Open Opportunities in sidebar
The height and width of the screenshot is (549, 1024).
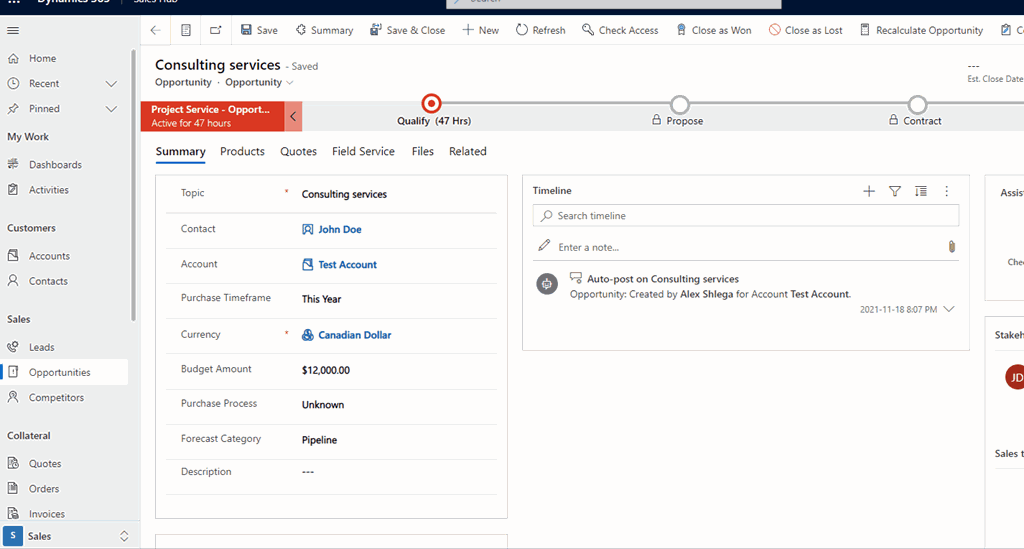(x=65, y=372)
